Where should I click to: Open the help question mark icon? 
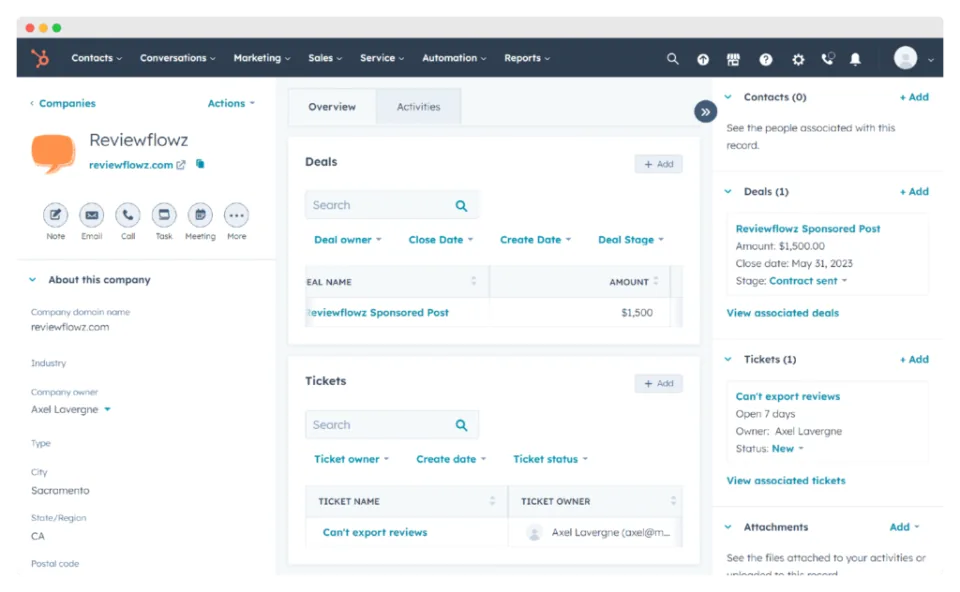[x=765, y=59]
